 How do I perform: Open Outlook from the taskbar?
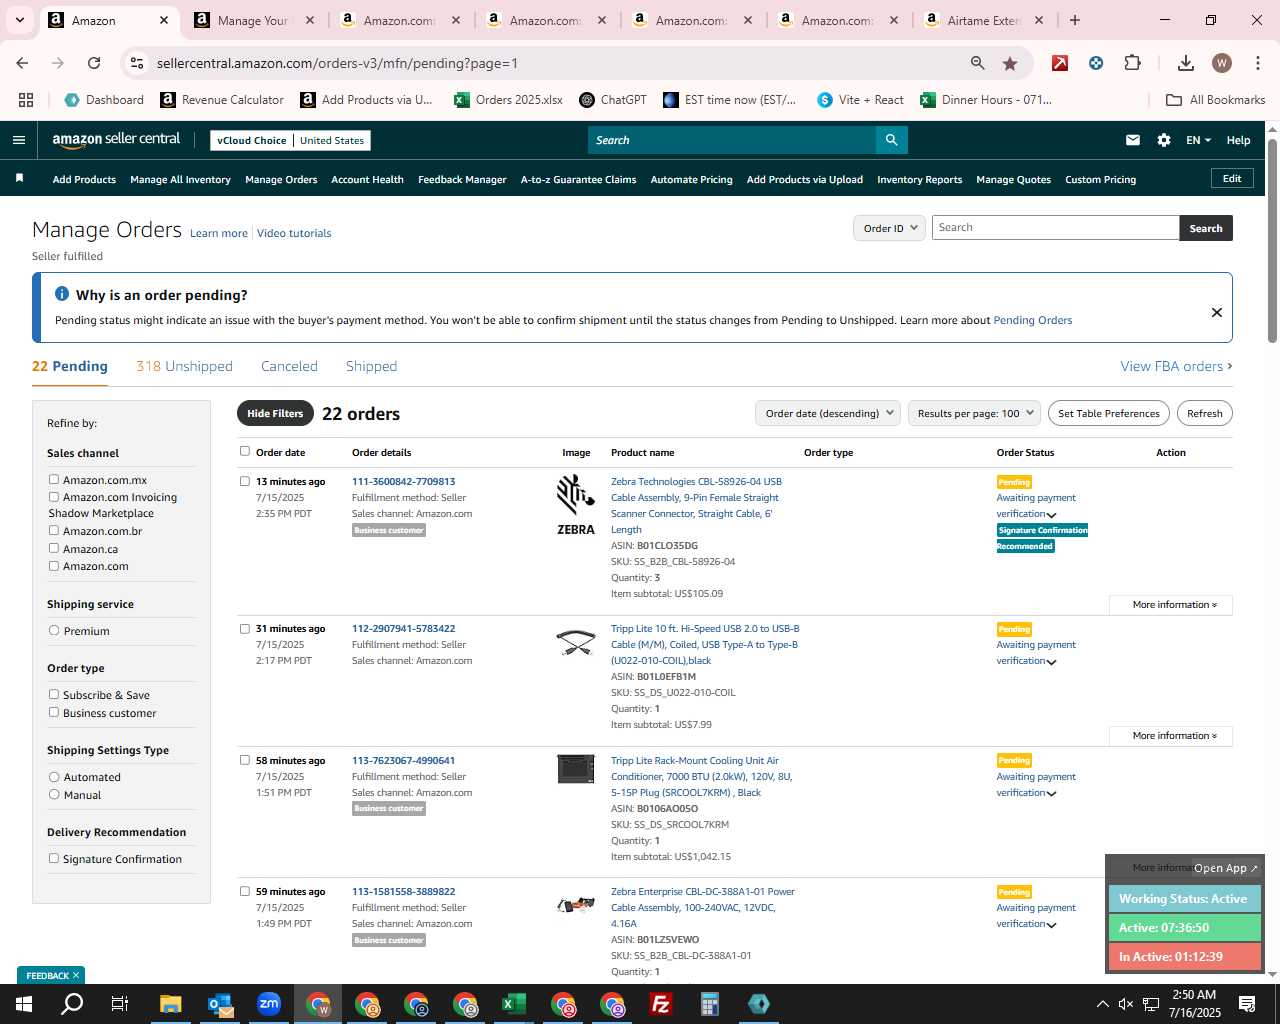[220, 1004]
